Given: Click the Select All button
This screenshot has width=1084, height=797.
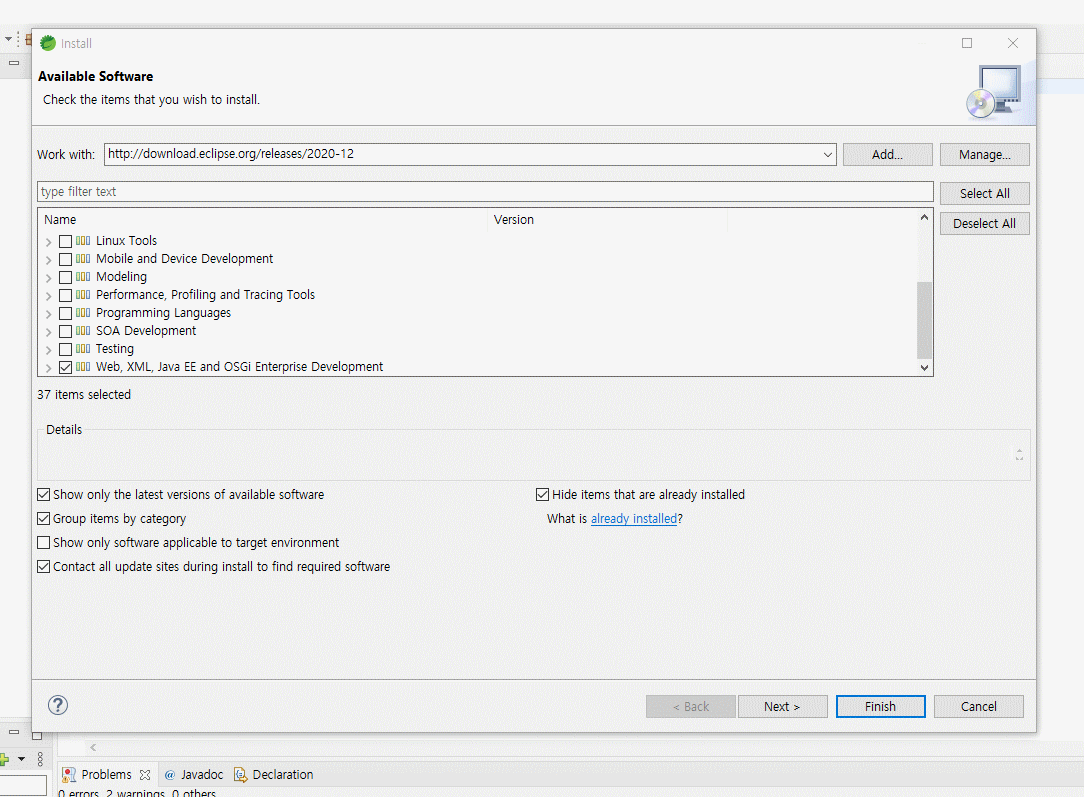Looking at the screenshot, I should point(984,194).
